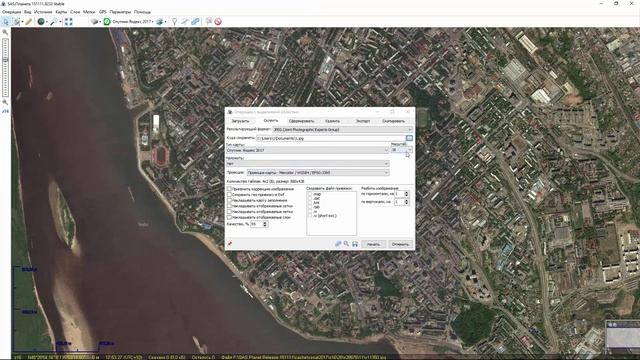Viewport: 640px width, 360px height.
Task: Open the Карты menu
Action: [61, 12]
